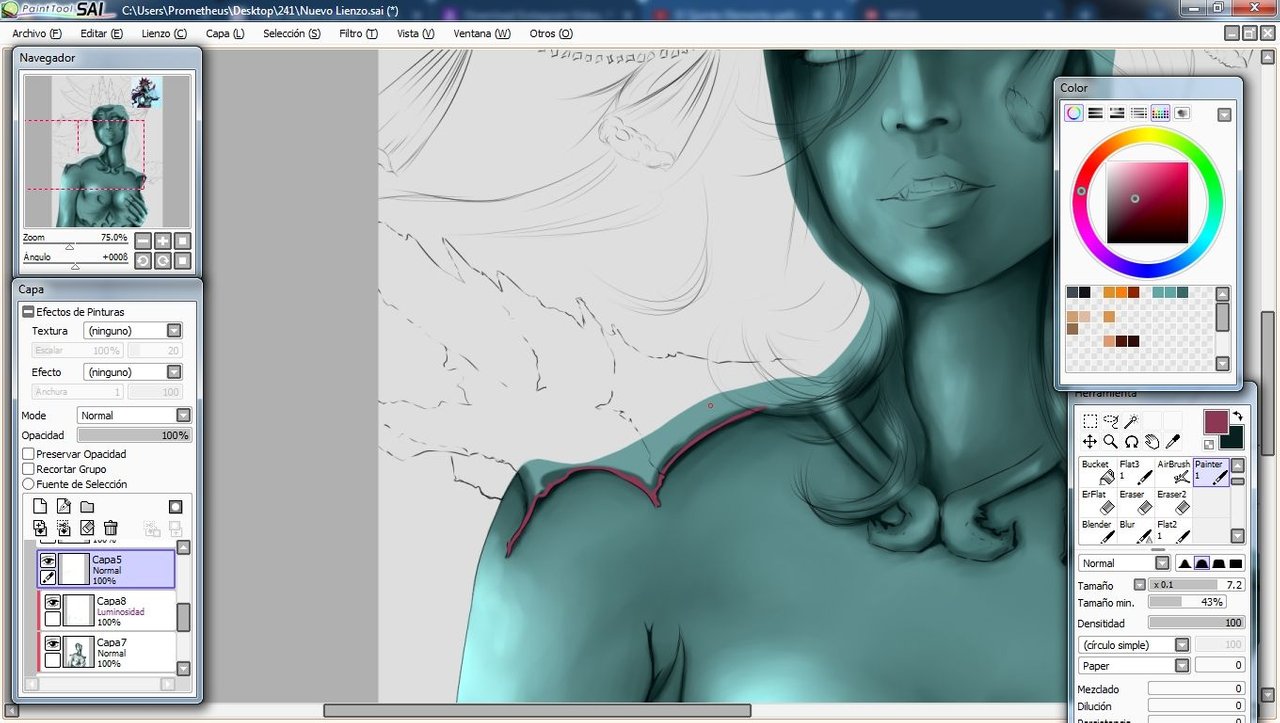Open the Editar menu
Screen dimensions: 1280x723
point(102,33)
